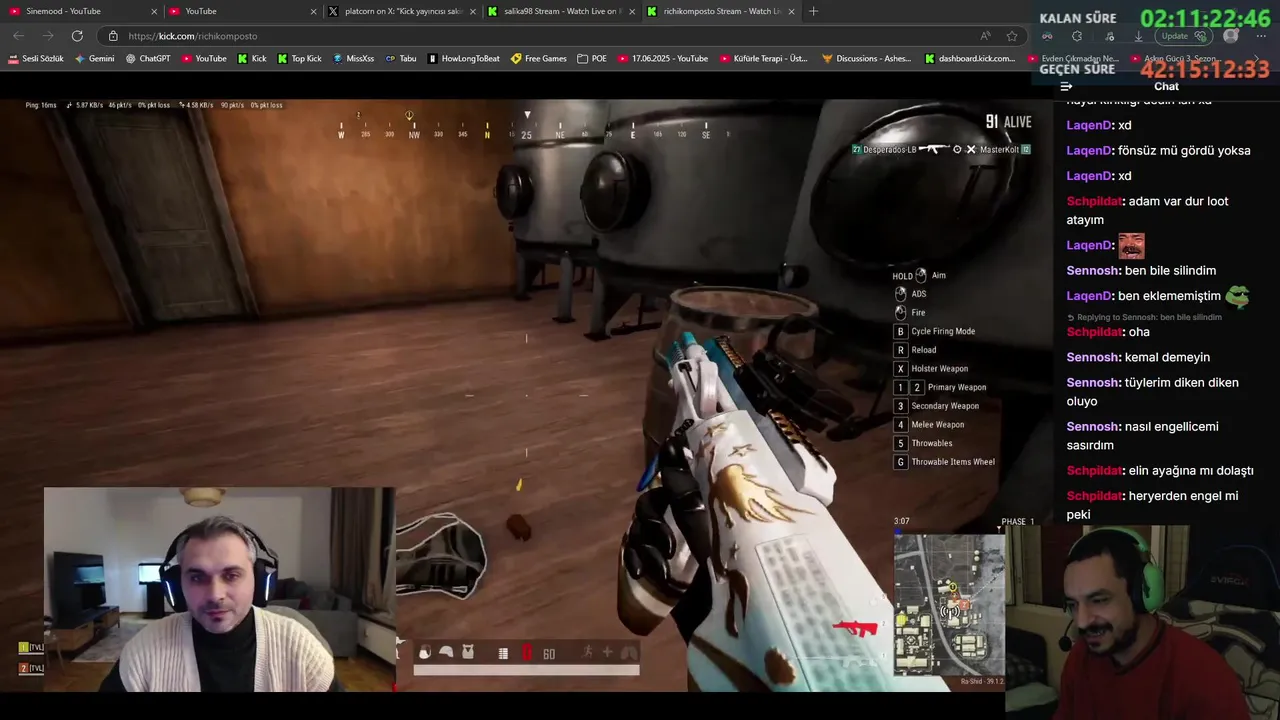Open the browser settings and more menu
Screen dimensions: 1280x720
click(x=1260, y=36)
